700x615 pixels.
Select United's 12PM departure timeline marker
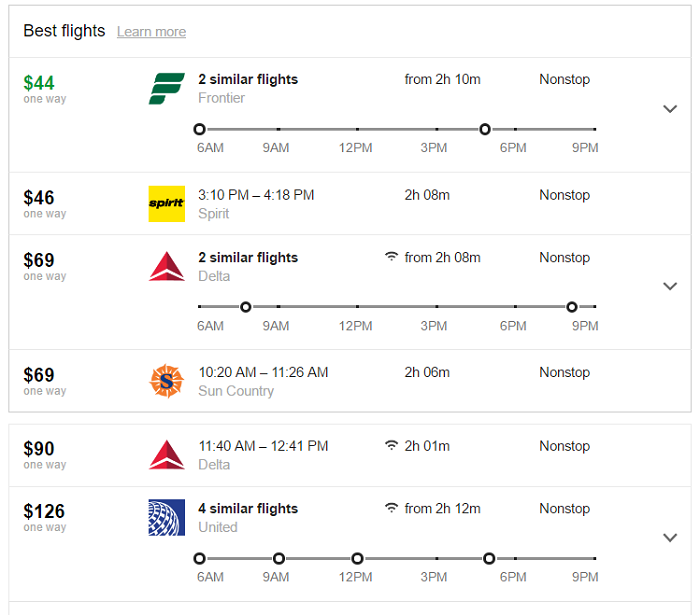[357, 558]
